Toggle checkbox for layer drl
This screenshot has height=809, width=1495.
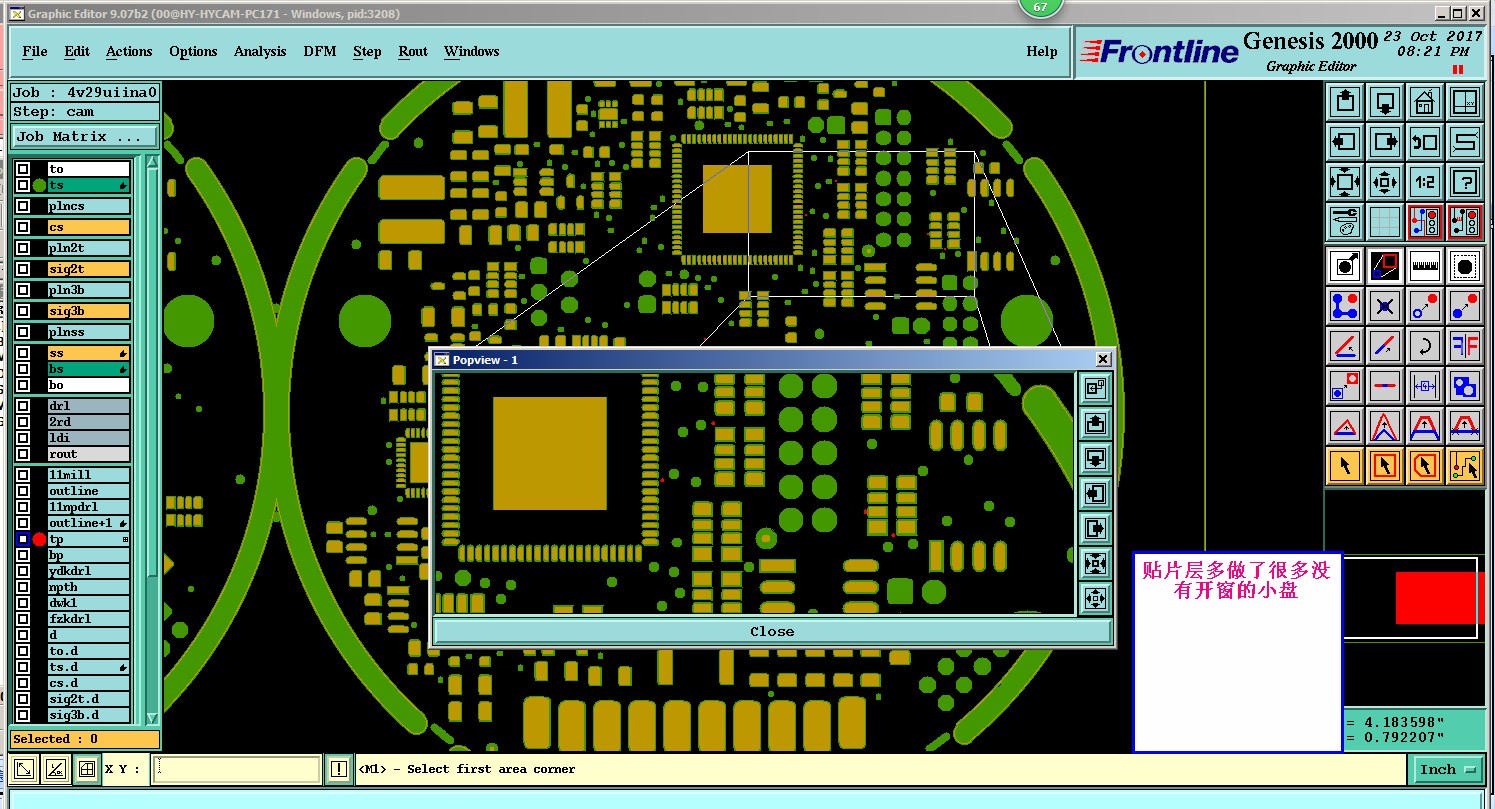[23, 406]
